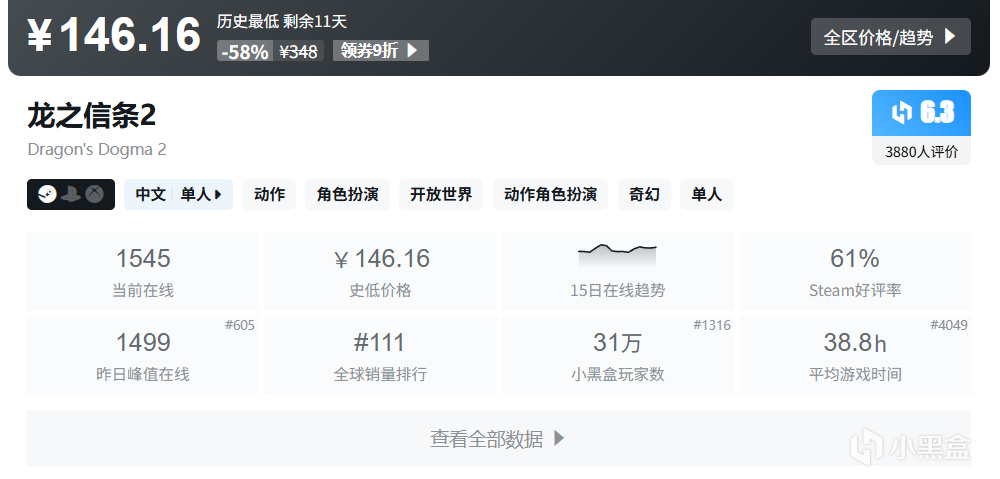Click the Xbox platform icon
The height and width of the screenshot is (479, 1000).
click(94, 195)
